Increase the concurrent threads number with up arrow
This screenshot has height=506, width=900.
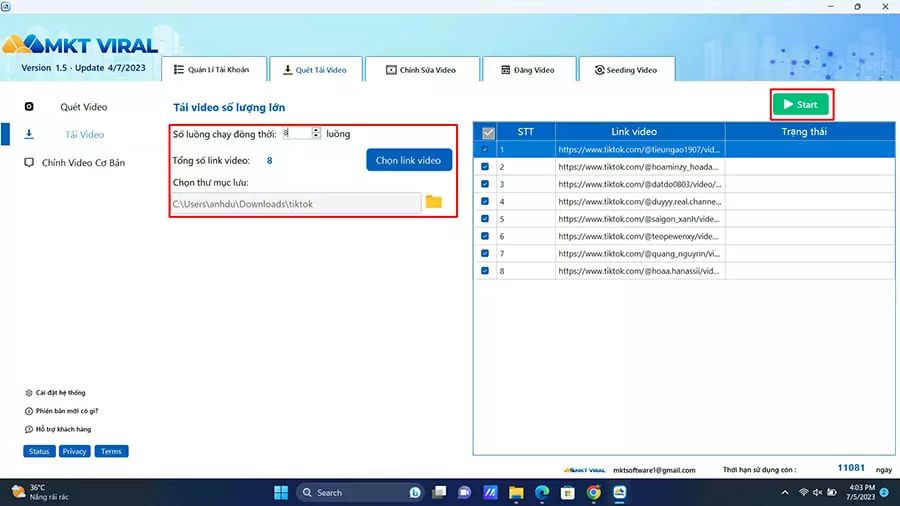[316, 130]
